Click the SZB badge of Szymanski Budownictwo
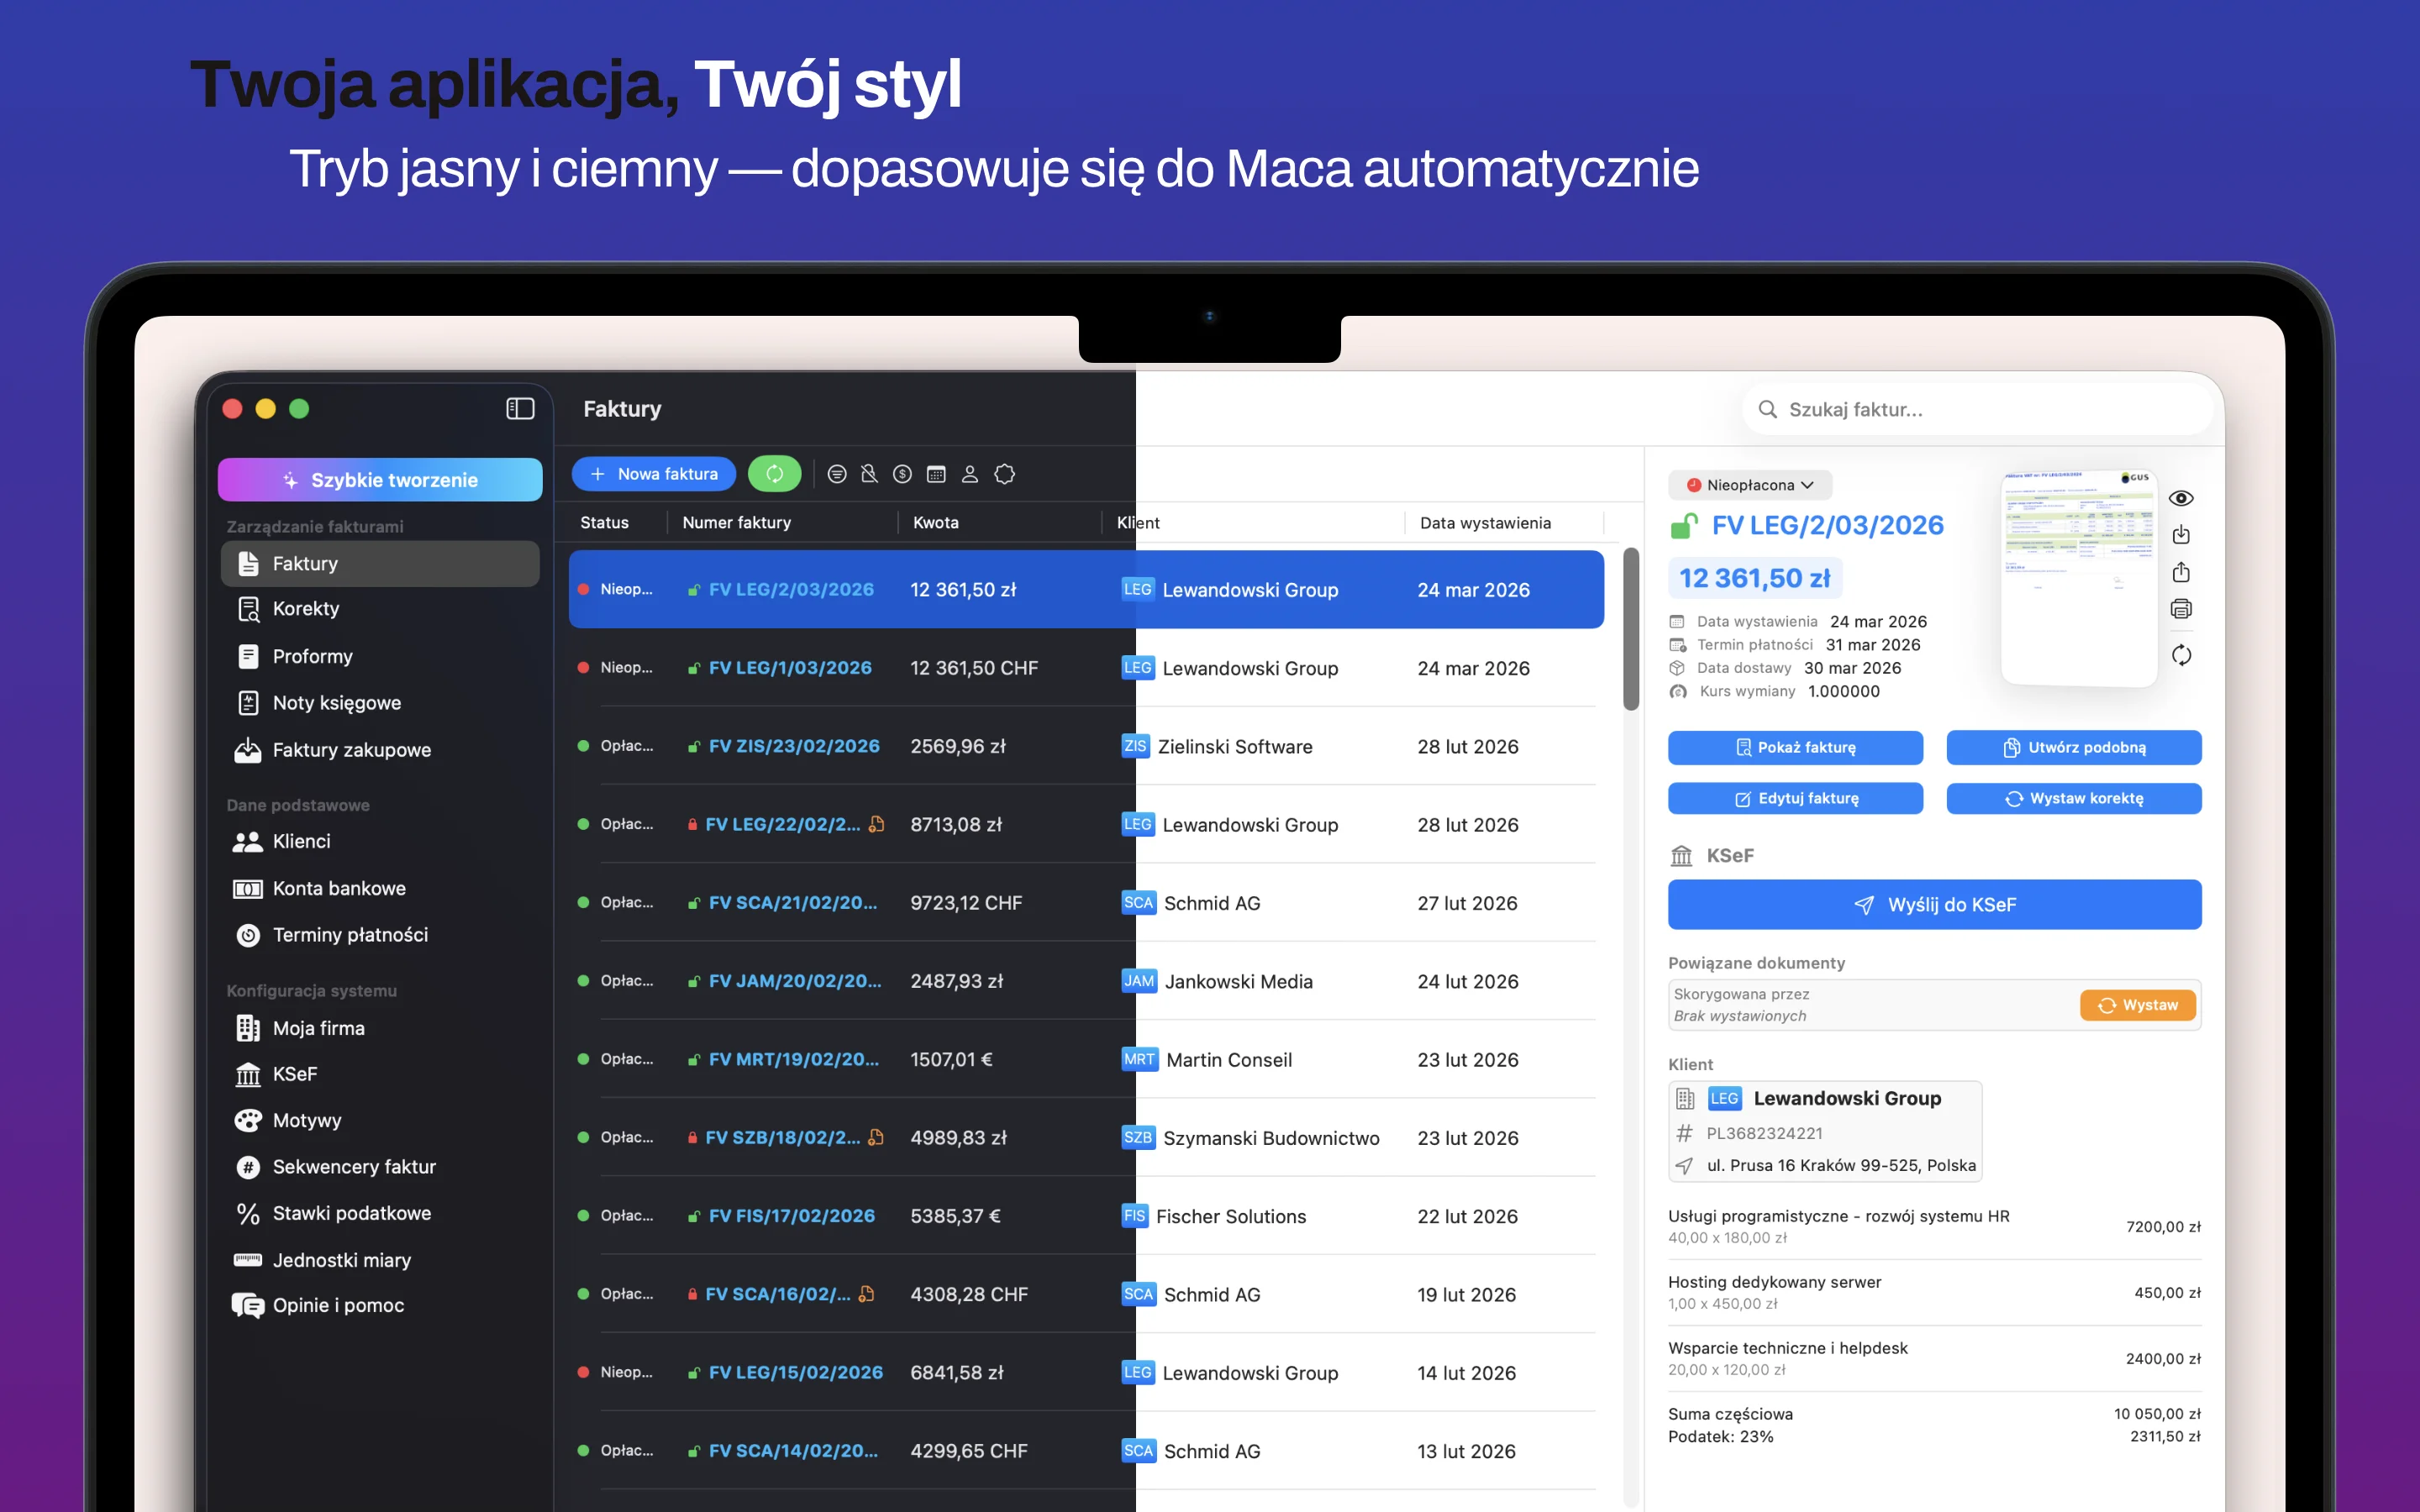This screenshot has height=1512, width=2420. (1138, 1137)
